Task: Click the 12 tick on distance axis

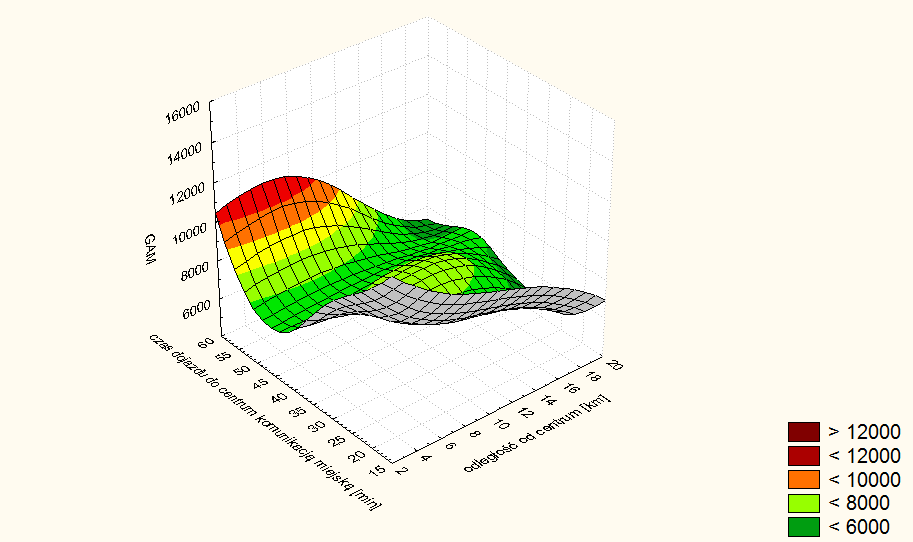Action: click(525, 412)
